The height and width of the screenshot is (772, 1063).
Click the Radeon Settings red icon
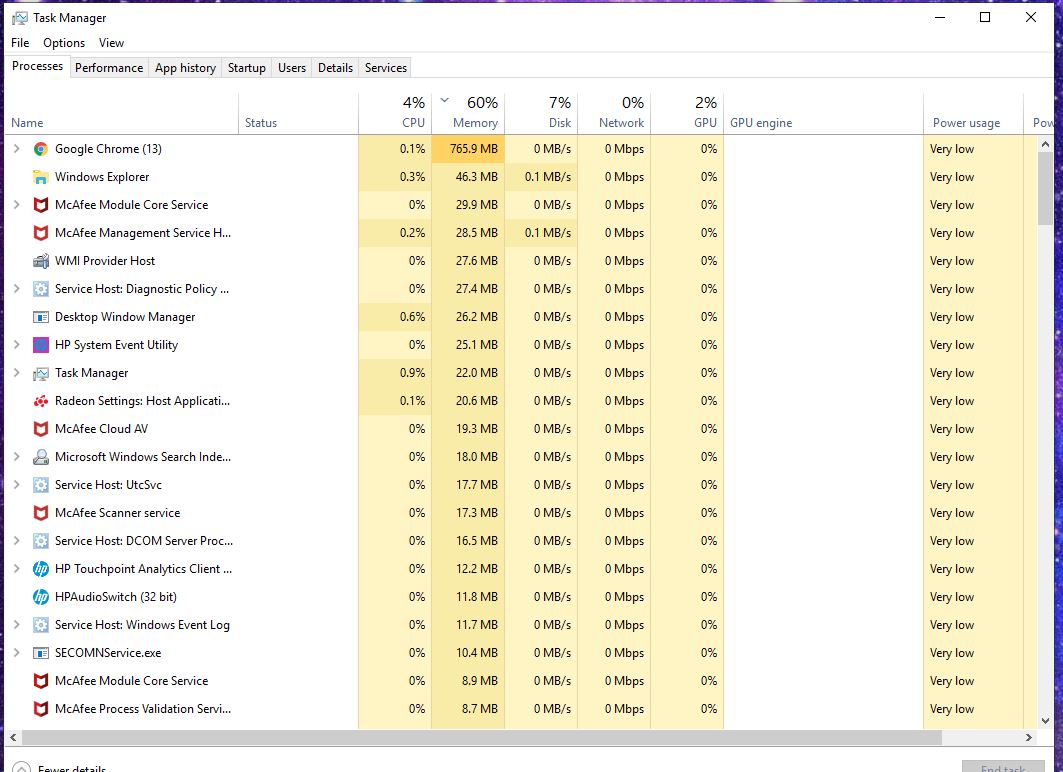coord(41,401)
